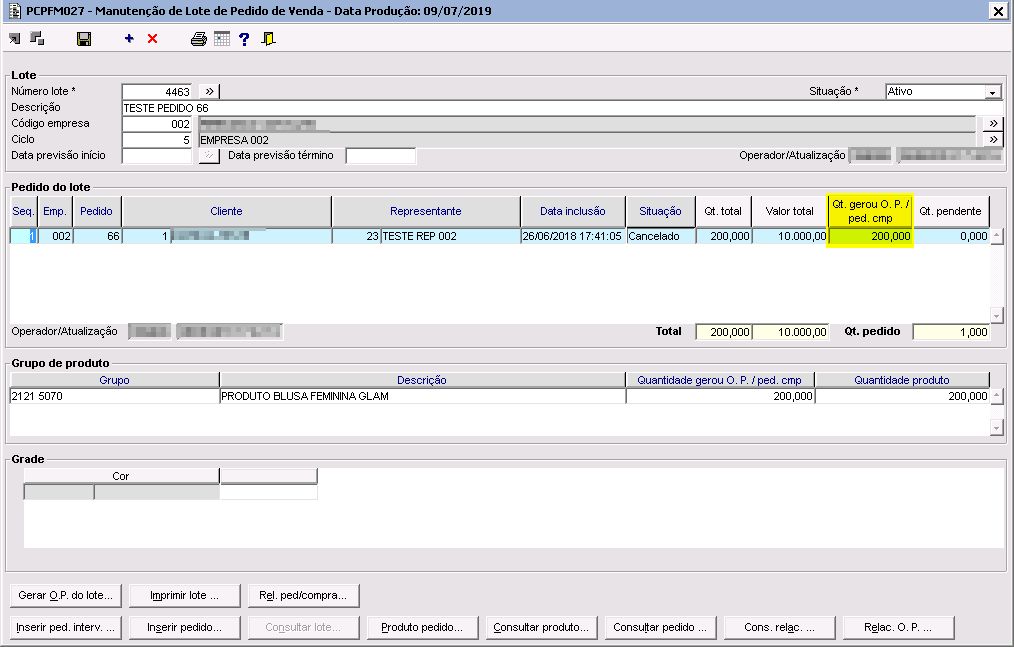Click the Cliente column header

[226, 211]
